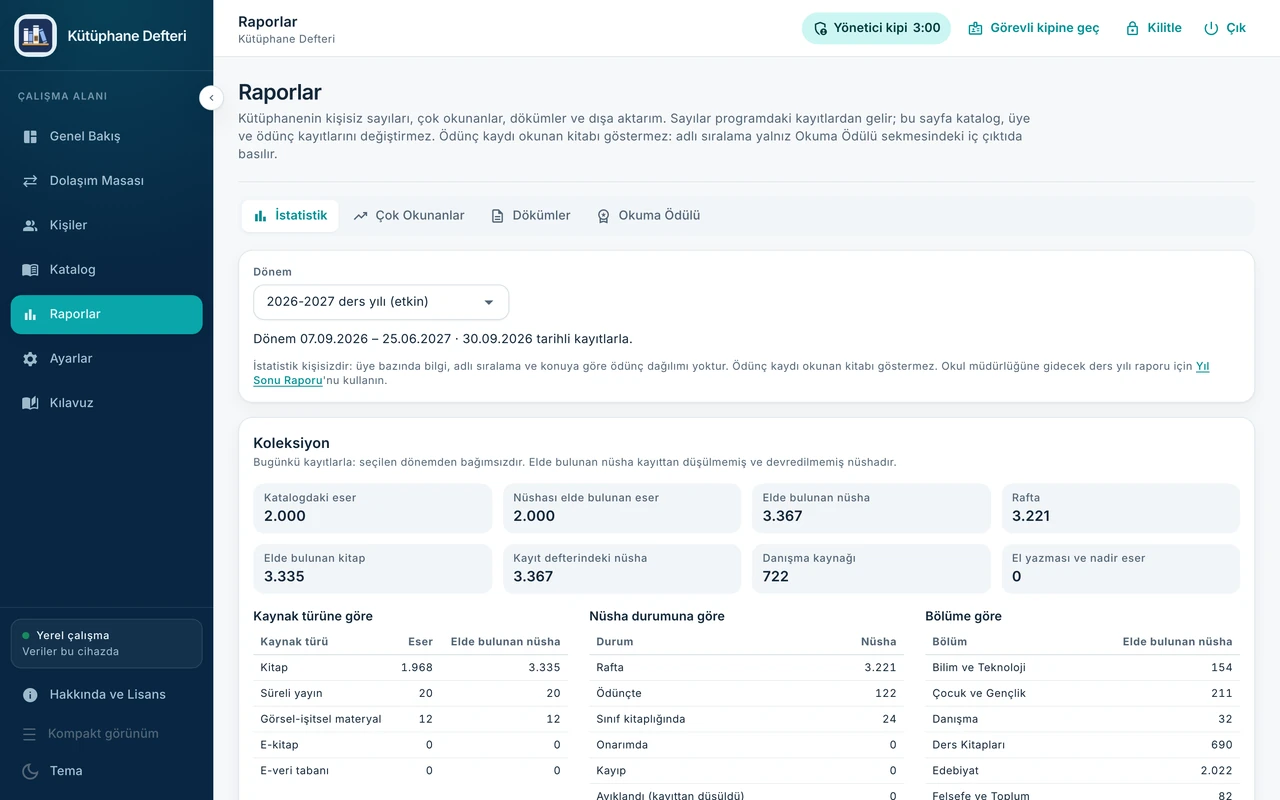The image size is (1280, 800).
Task: Open the Dönem dropdown for 2026-2027 ders yılı
Action: (x=381, y=302)
